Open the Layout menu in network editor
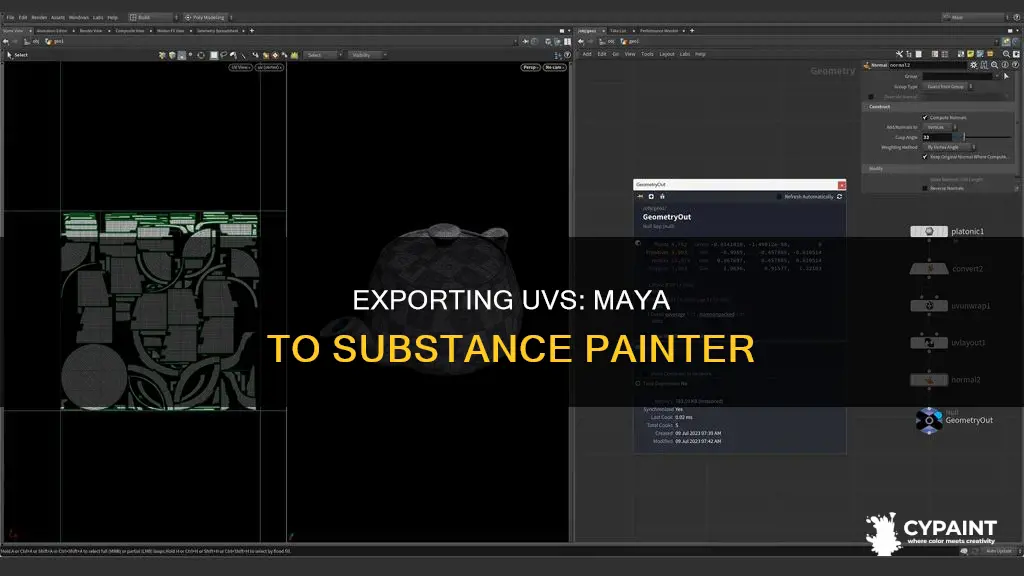Screen dimensions: 1024x576 pos(667,54)
